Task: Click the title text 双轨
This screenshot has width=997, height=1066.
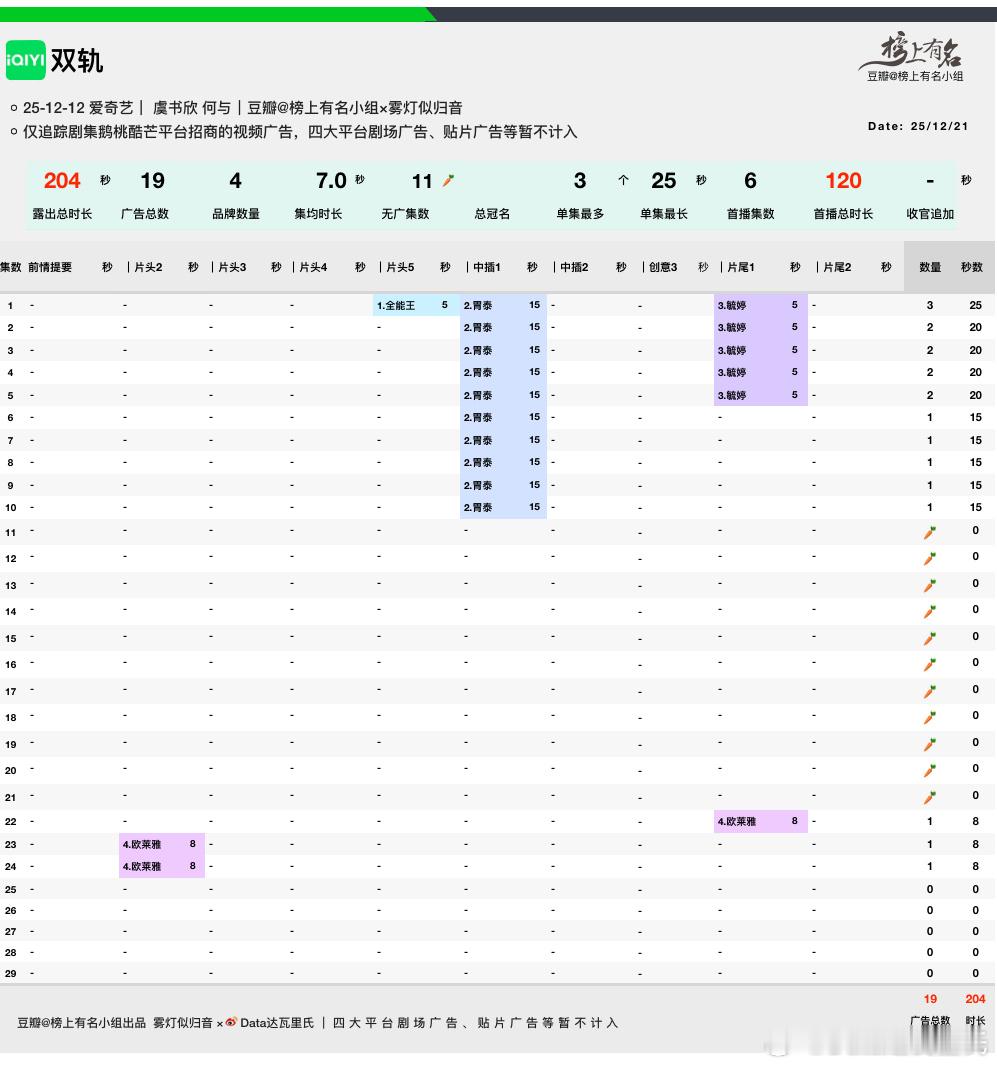Action: pos(77,61)
